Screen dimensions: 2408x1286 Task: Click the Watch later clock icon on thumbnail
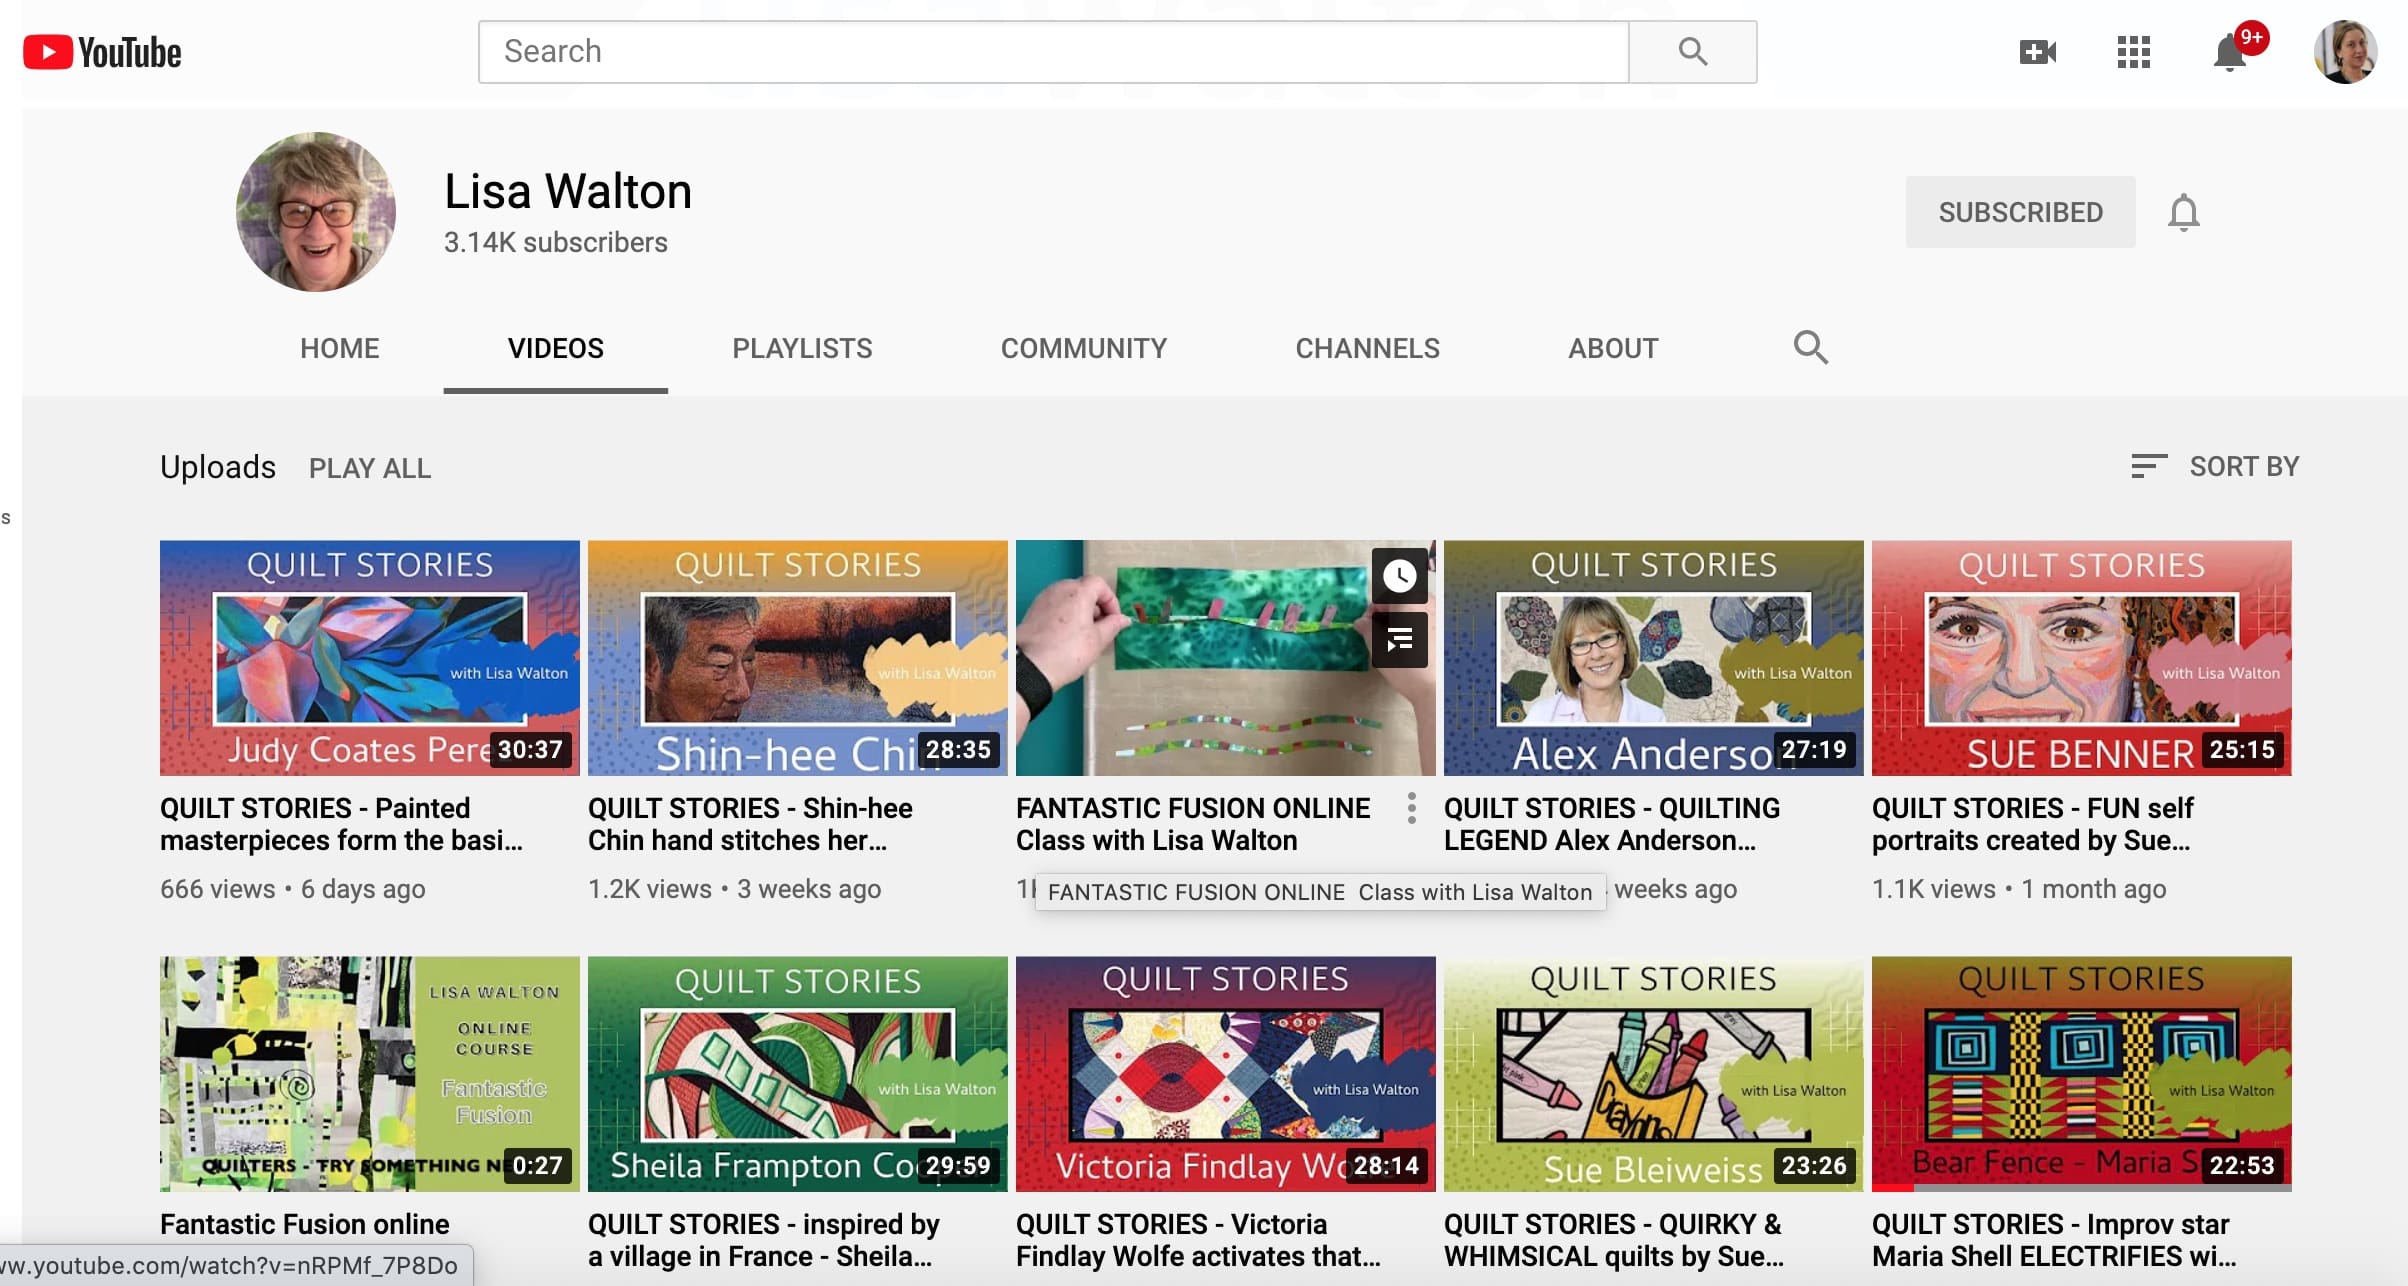pos(1399,576)
